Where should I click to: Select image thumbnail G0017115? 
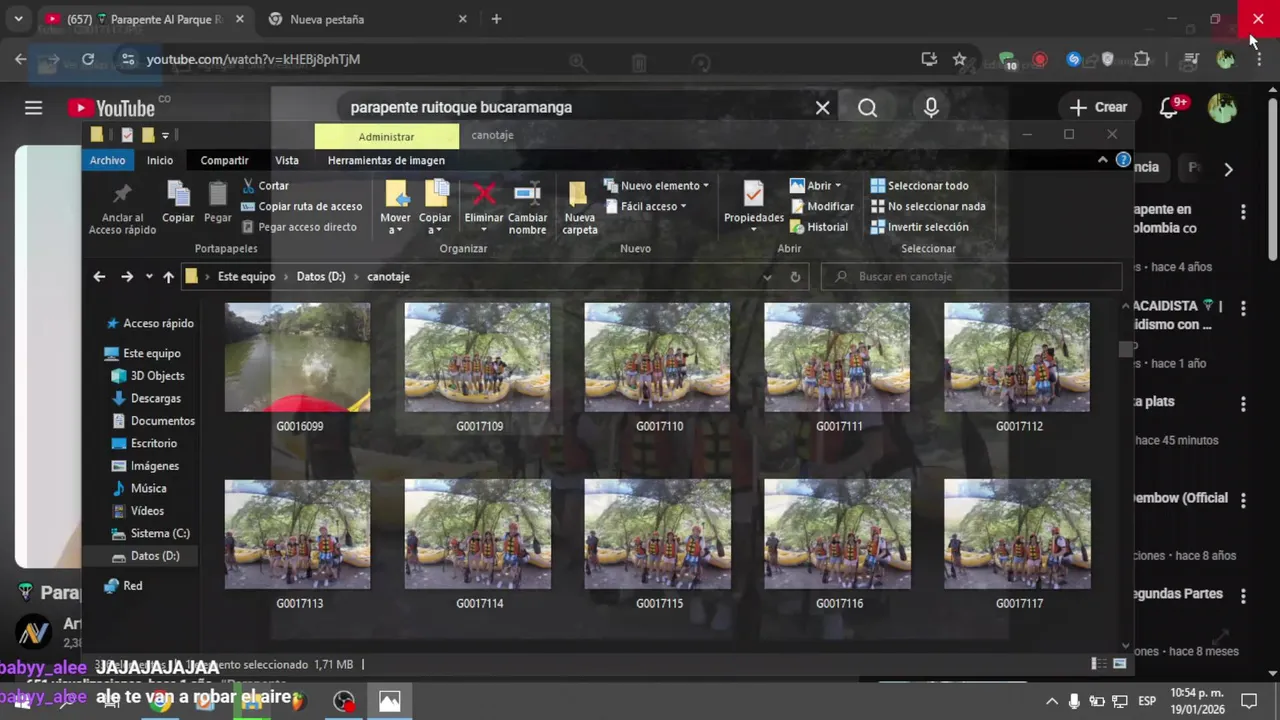click(x=657, y=534)
